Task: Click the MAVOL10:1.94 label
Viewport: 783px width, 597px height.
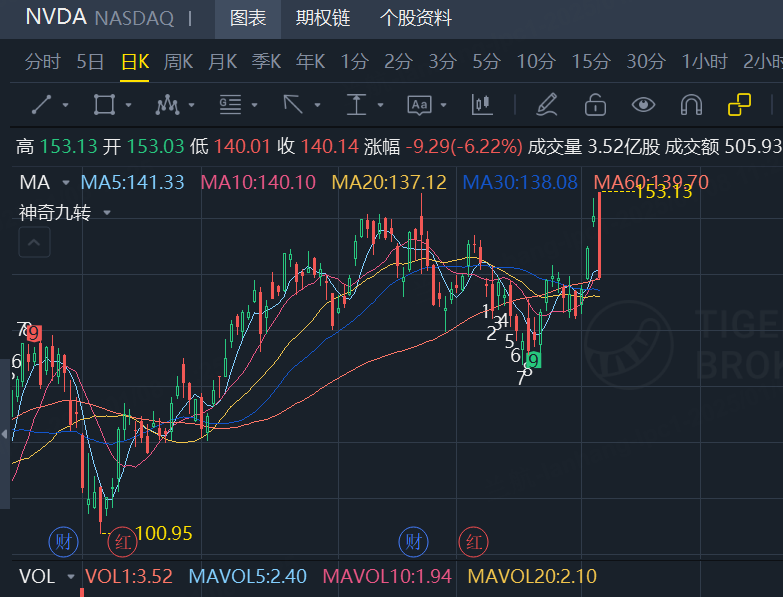Action: [x=387, y=577]
